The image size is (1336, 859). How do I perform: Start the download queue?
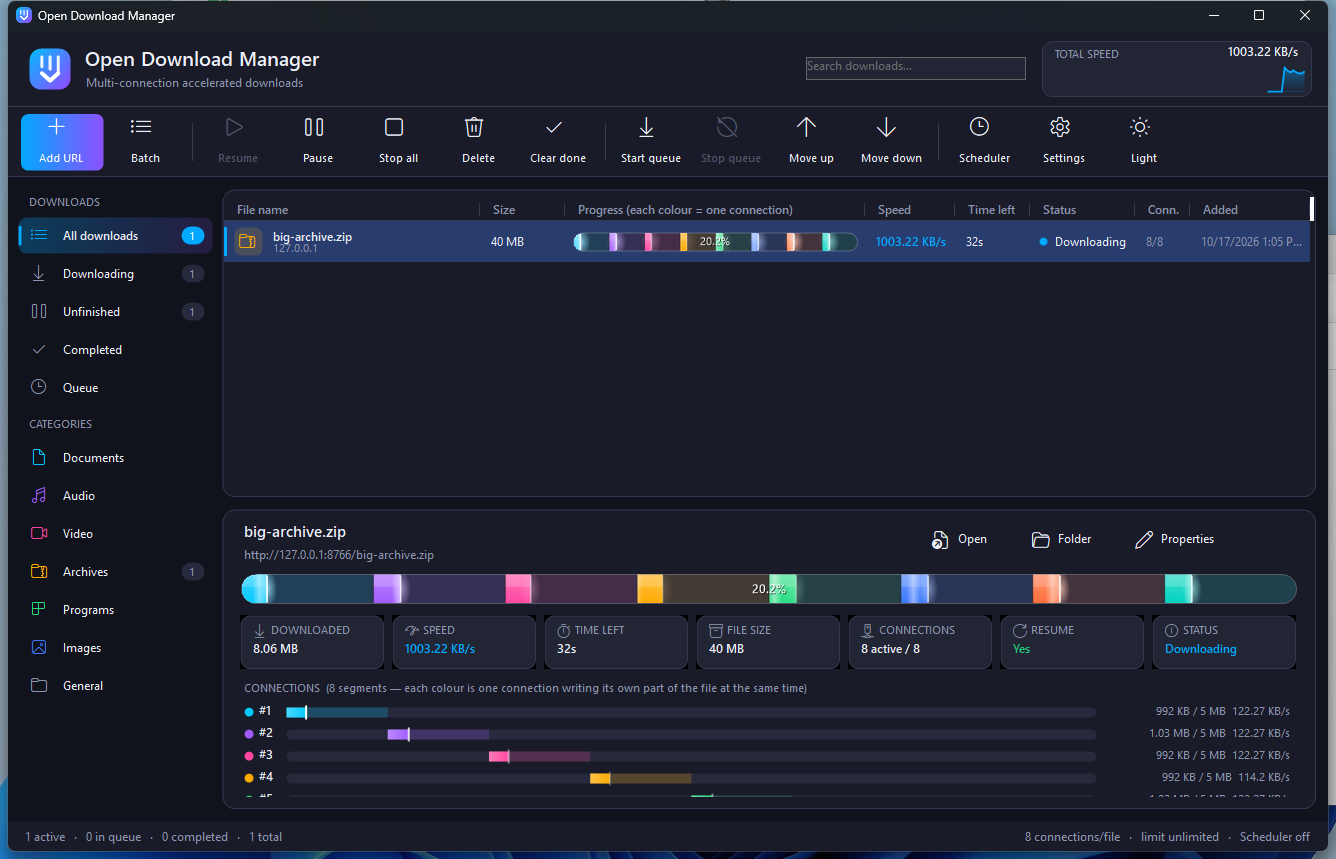(651, 142)
